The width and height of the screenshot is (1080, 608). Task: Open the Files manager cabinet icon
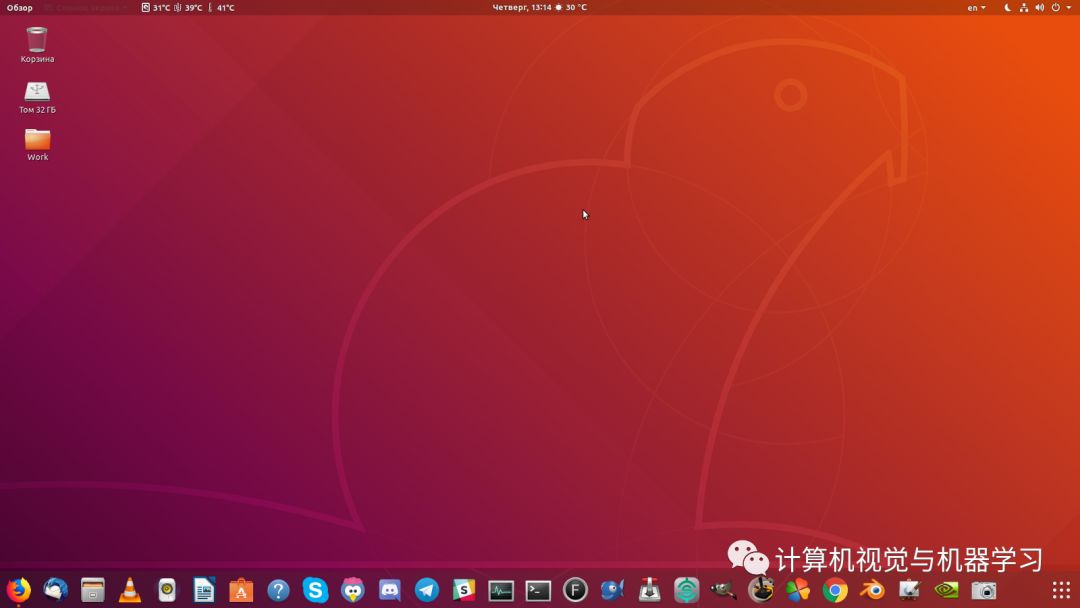click(93, 590)
